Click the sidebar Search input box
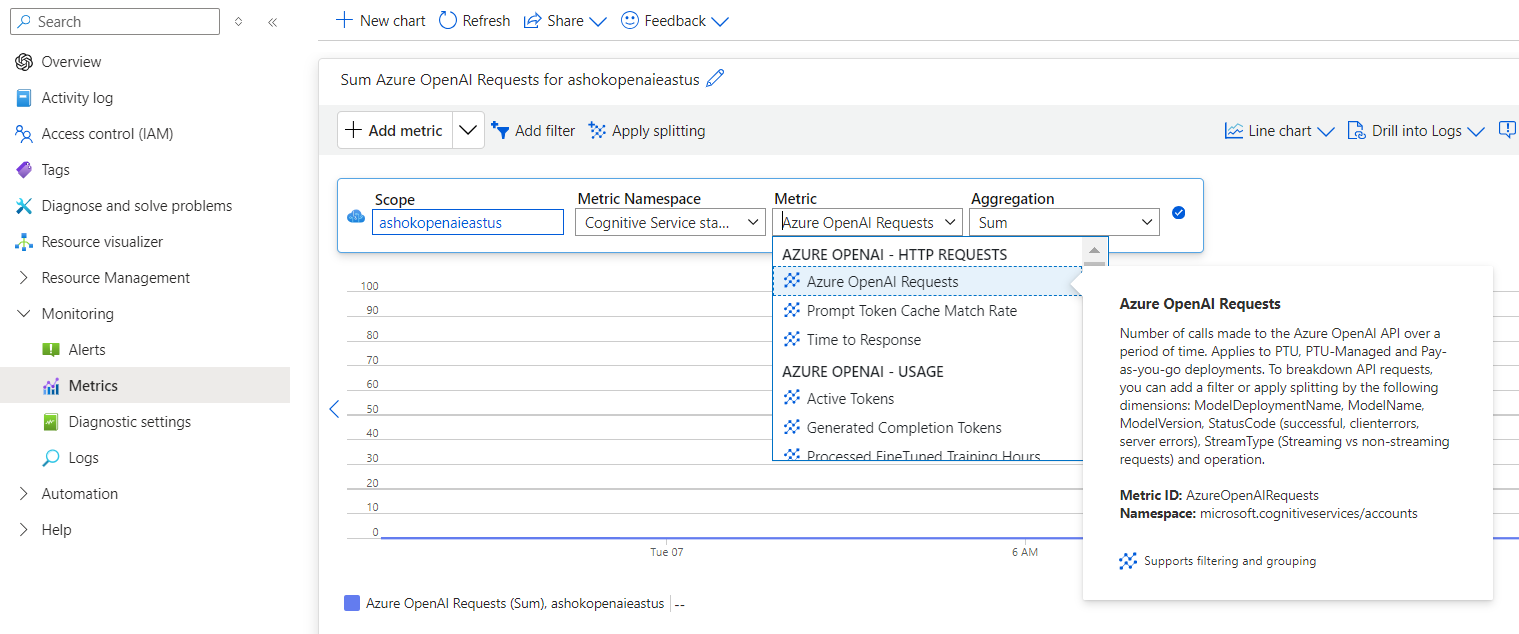Image resolution: width=1519 pixels, height=634 pixels. coord(114,21)
